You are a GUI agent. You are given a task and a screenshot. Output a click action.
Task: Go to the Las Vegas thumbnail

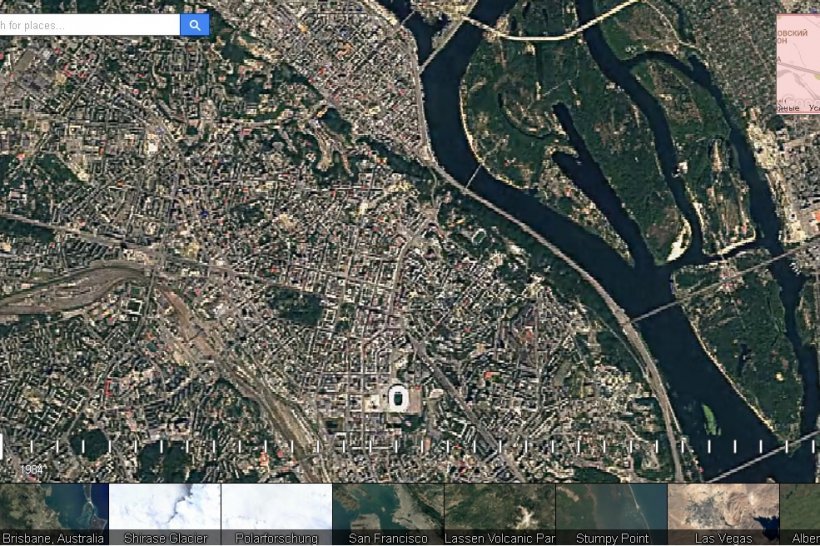pyautogui.click(x=722, y=514)
